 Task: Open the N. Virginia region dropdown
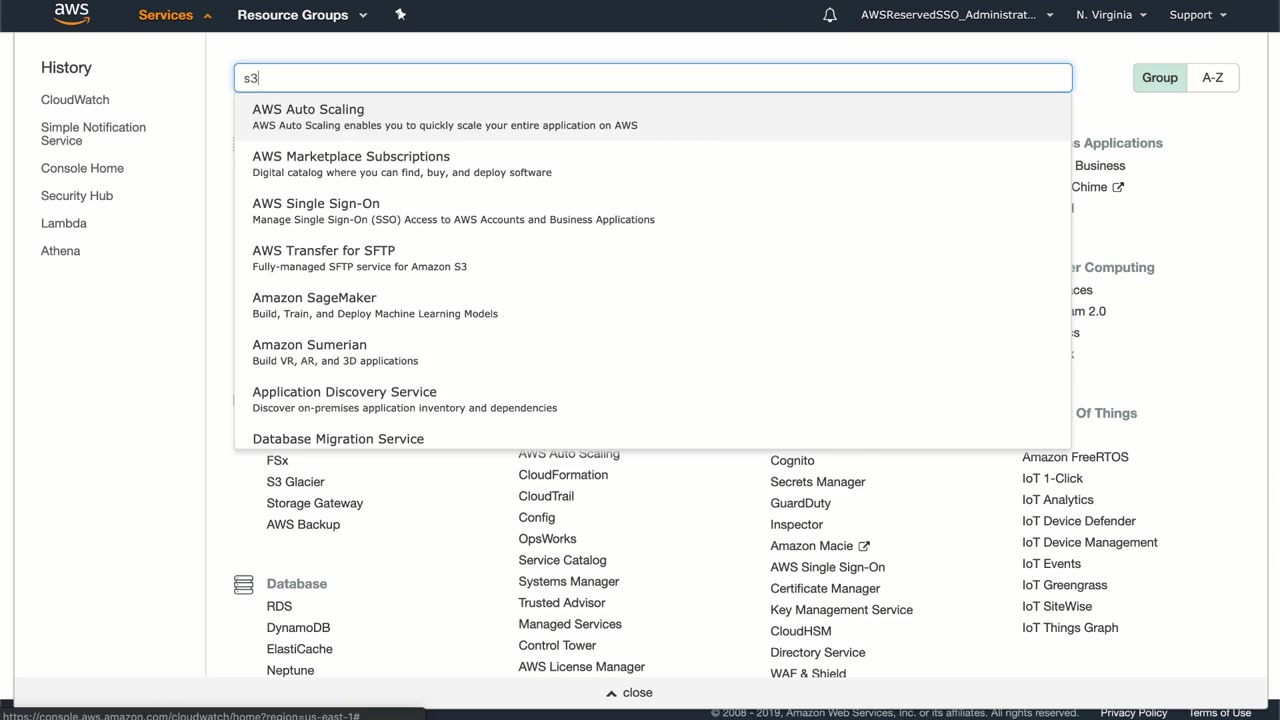[1111, 15]
